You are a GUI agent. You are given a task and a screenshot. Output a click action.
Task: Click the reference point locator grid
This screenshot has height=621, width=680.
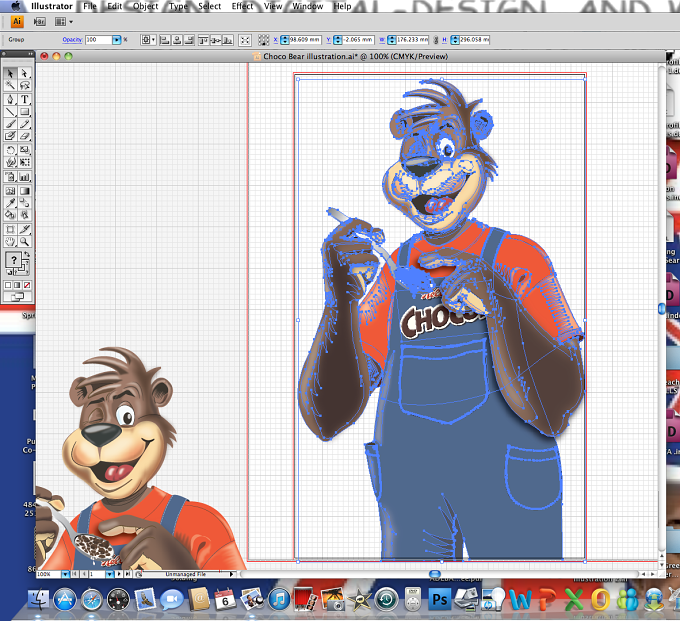click(x=263, y=40)
